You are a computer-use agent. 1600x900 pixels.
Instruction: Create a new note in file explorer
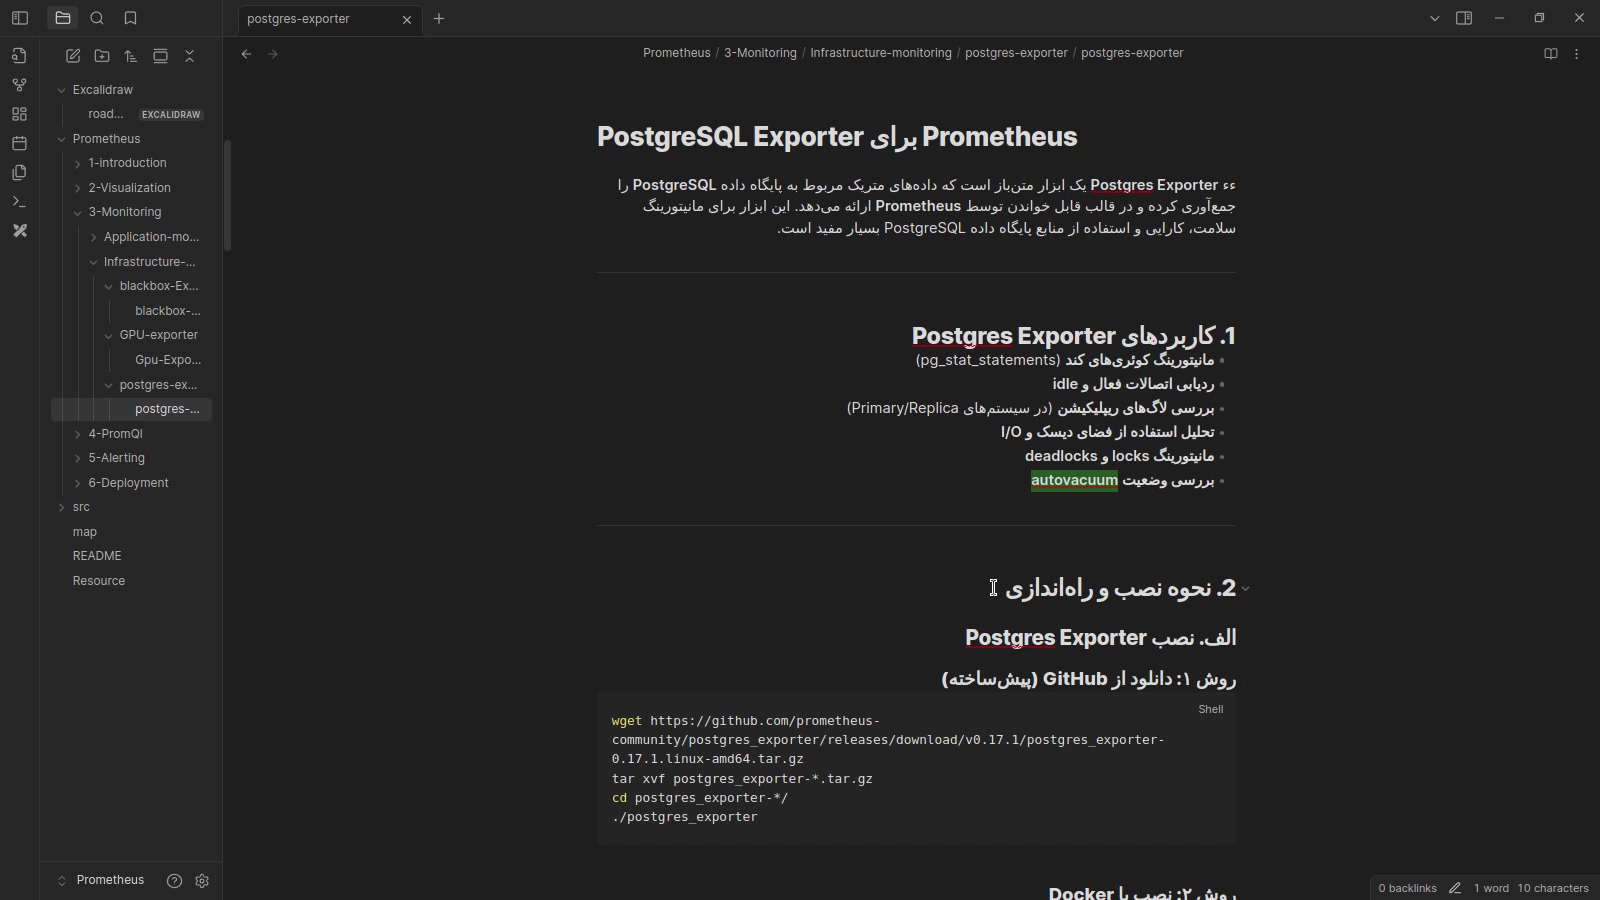(73, 56)
